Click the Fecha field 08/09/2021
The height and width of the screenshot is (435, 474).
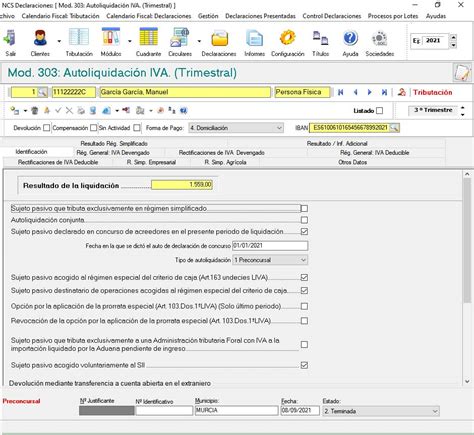coord(300,411)
